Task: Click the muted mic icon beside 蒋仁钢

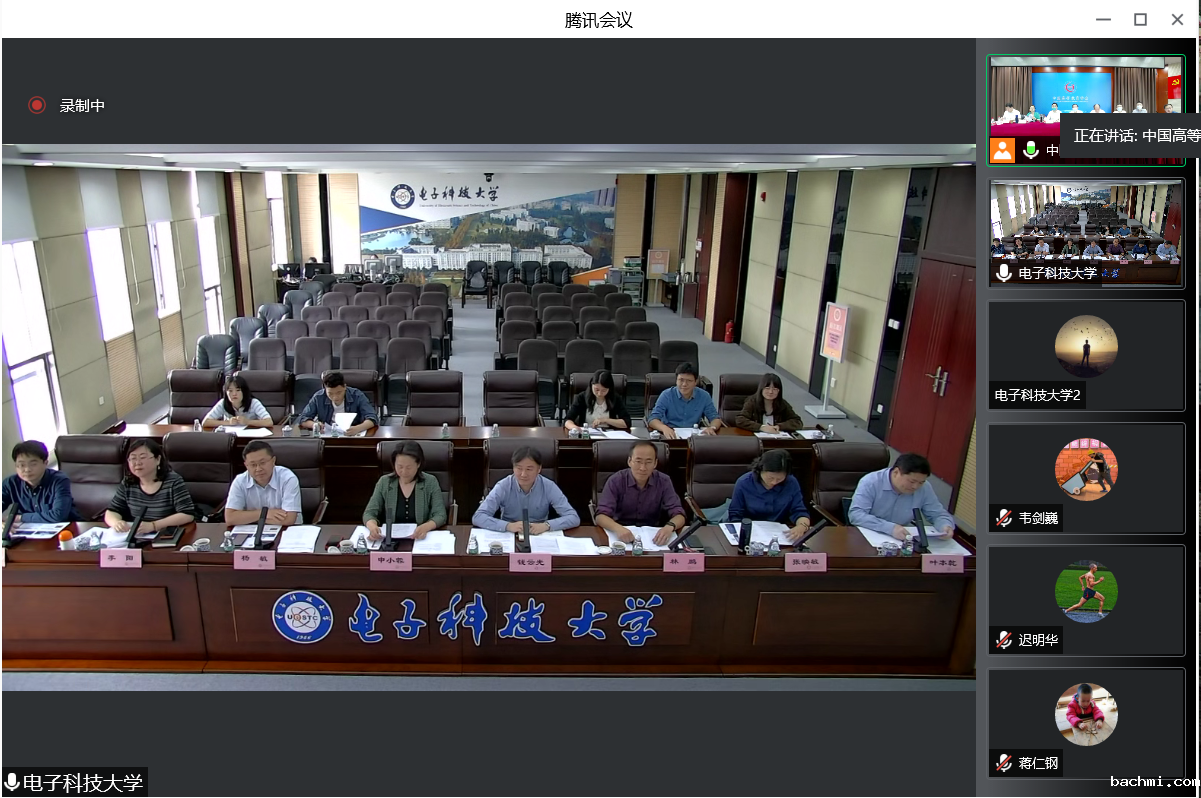Action: click(1004, 763)
